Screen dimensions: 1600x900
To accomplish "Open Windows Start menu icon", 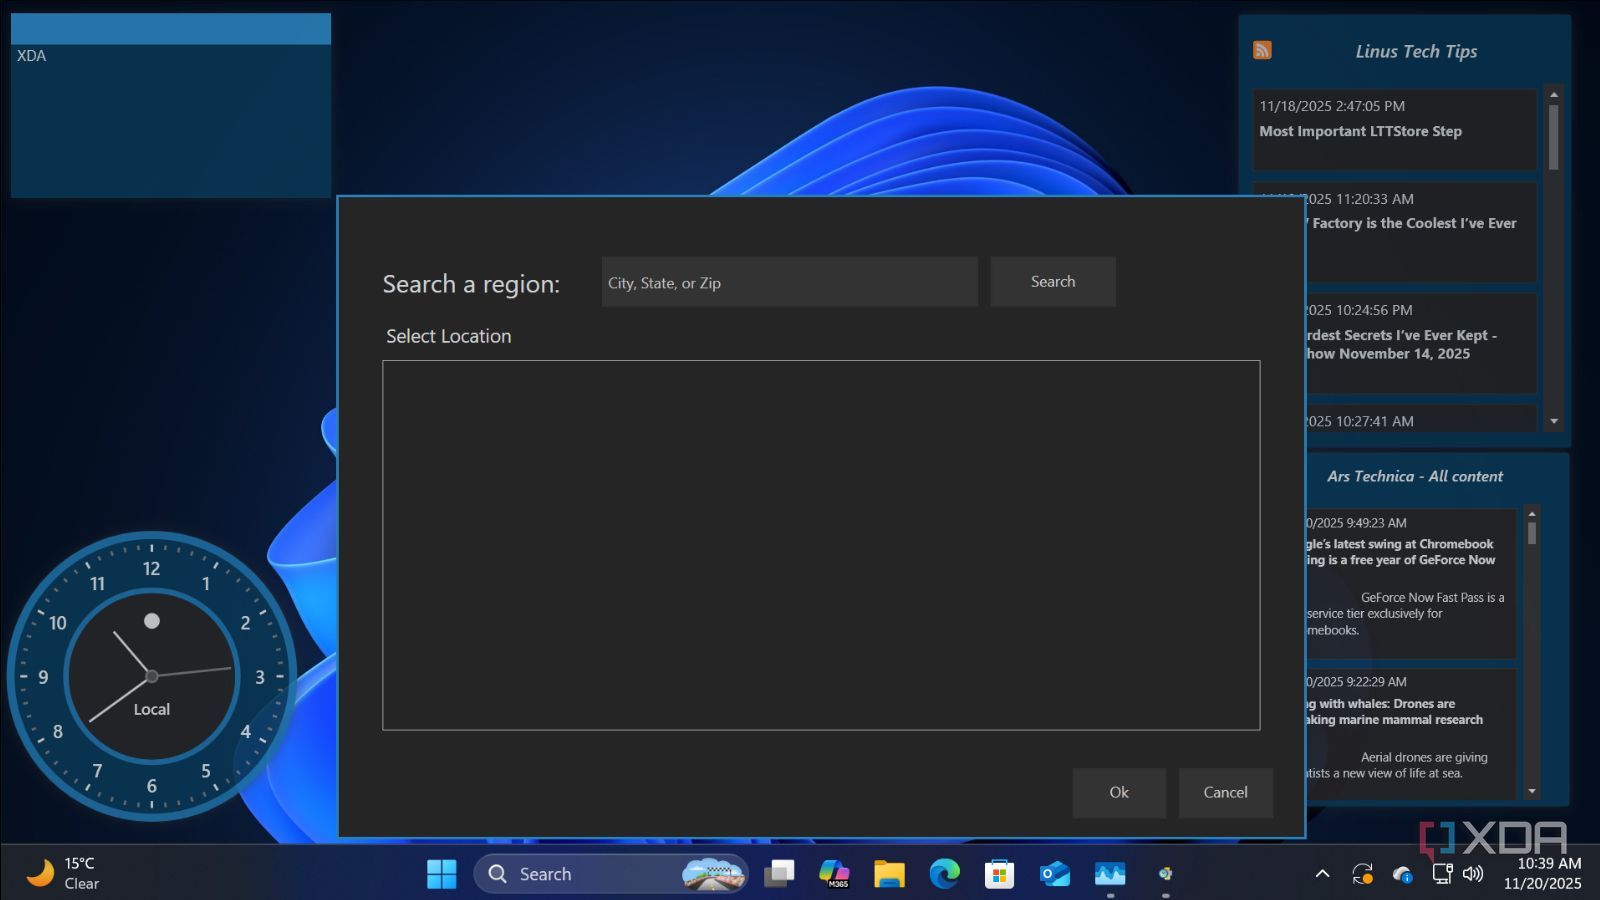I will [x=441, y=874].
